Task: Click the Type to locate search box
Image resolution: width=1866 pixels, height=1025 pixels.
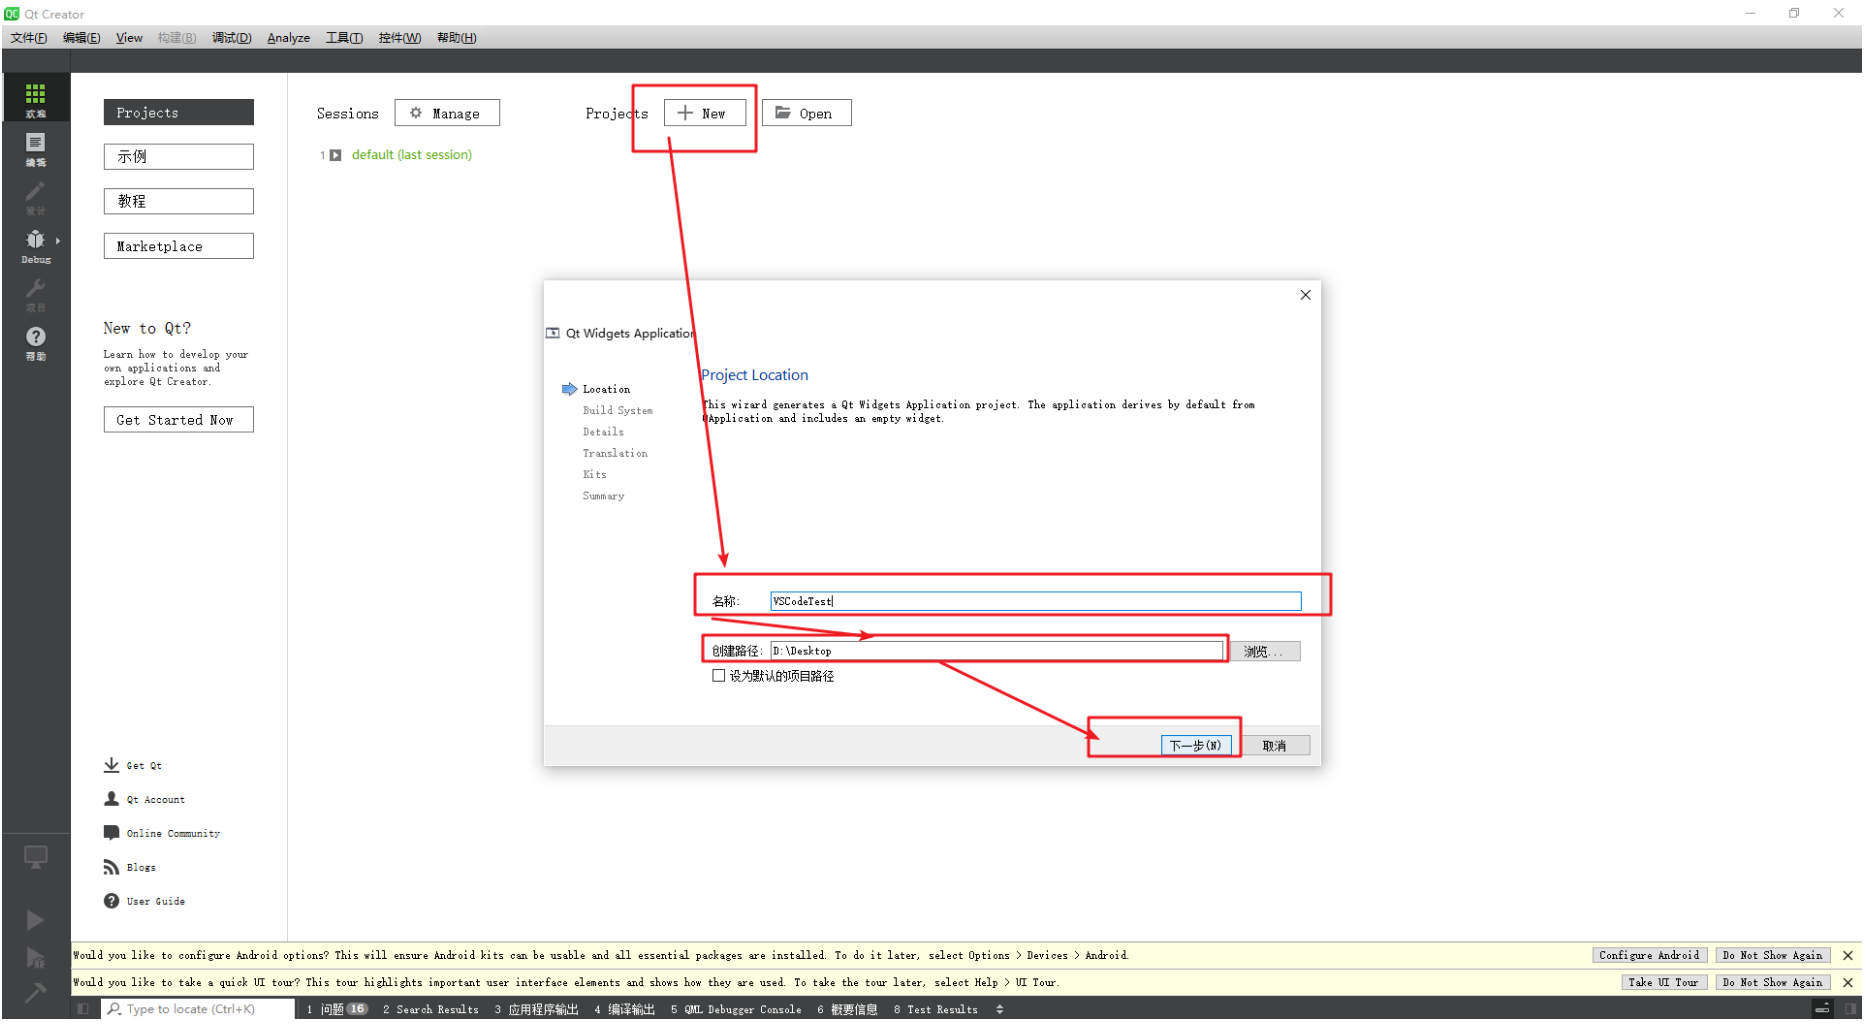Action: tap(198, 1009)
